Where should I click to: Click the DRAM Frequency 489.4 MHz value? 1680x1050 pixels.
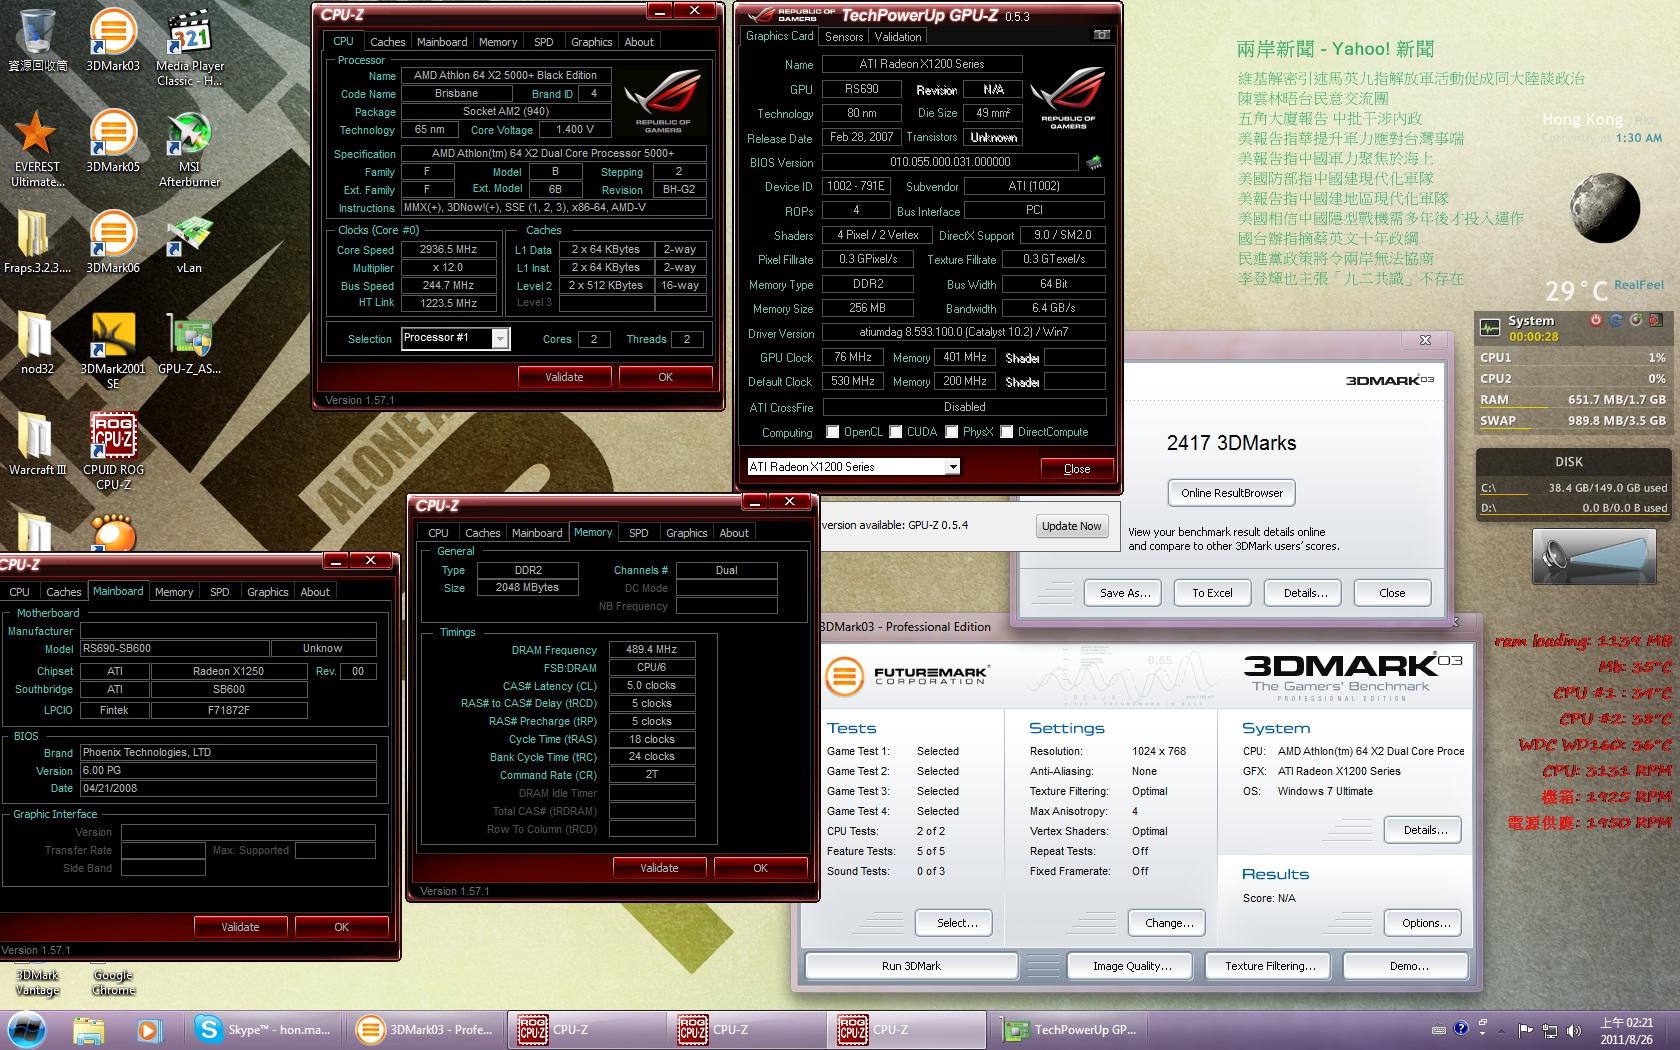(652, 649)
